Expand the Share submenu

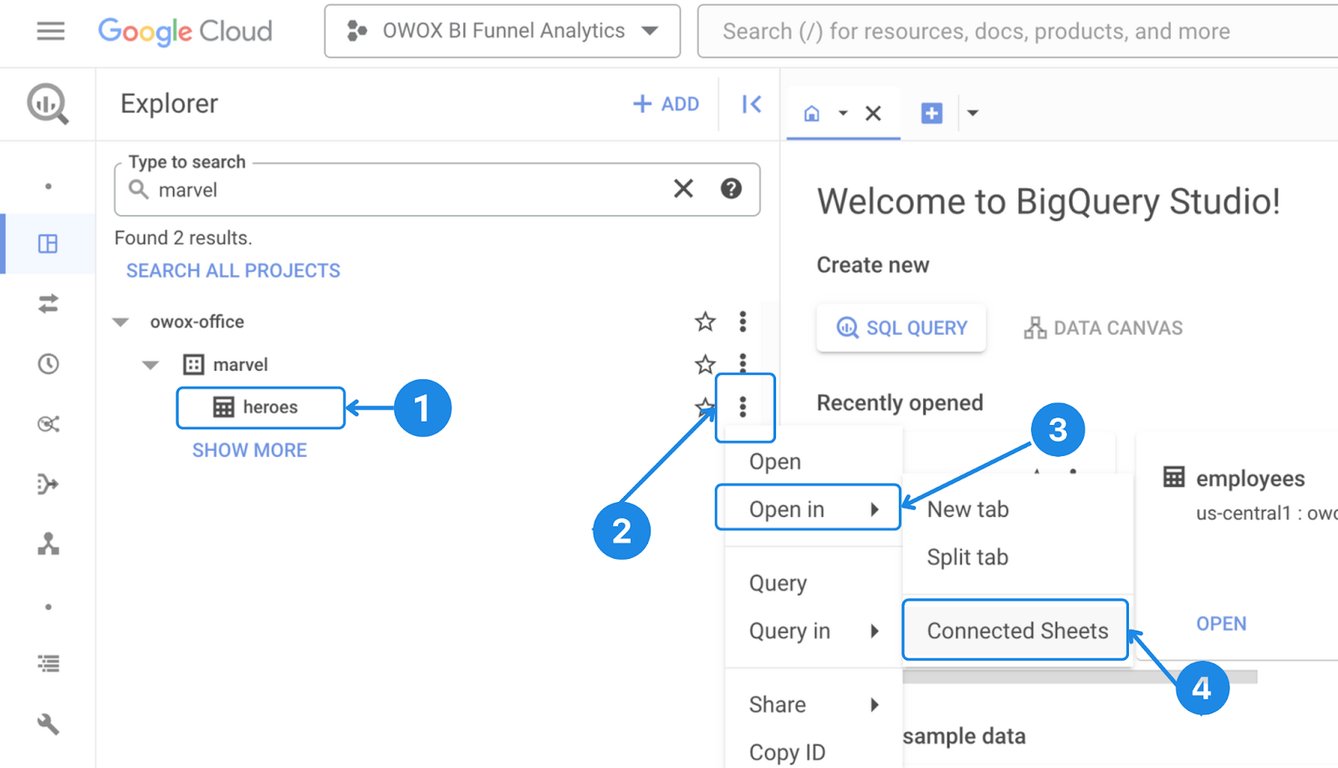pyautogui.click(x=813, y=705)
